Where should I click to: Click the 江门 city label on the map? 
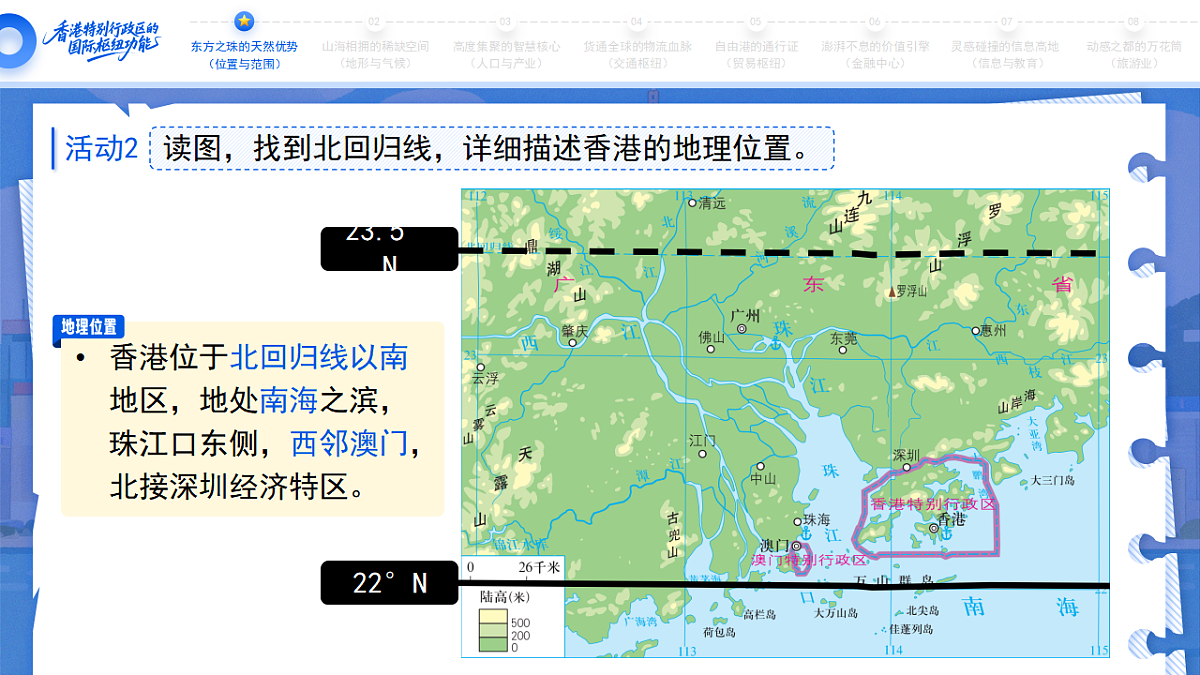(702, 440)
